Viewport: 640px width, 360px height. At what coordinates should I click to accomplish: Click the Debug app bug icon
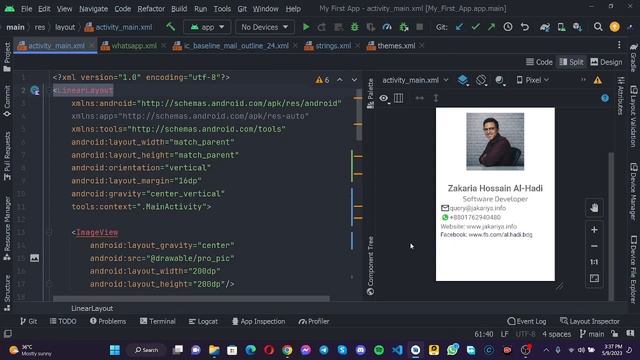click(x=354, y=27)
